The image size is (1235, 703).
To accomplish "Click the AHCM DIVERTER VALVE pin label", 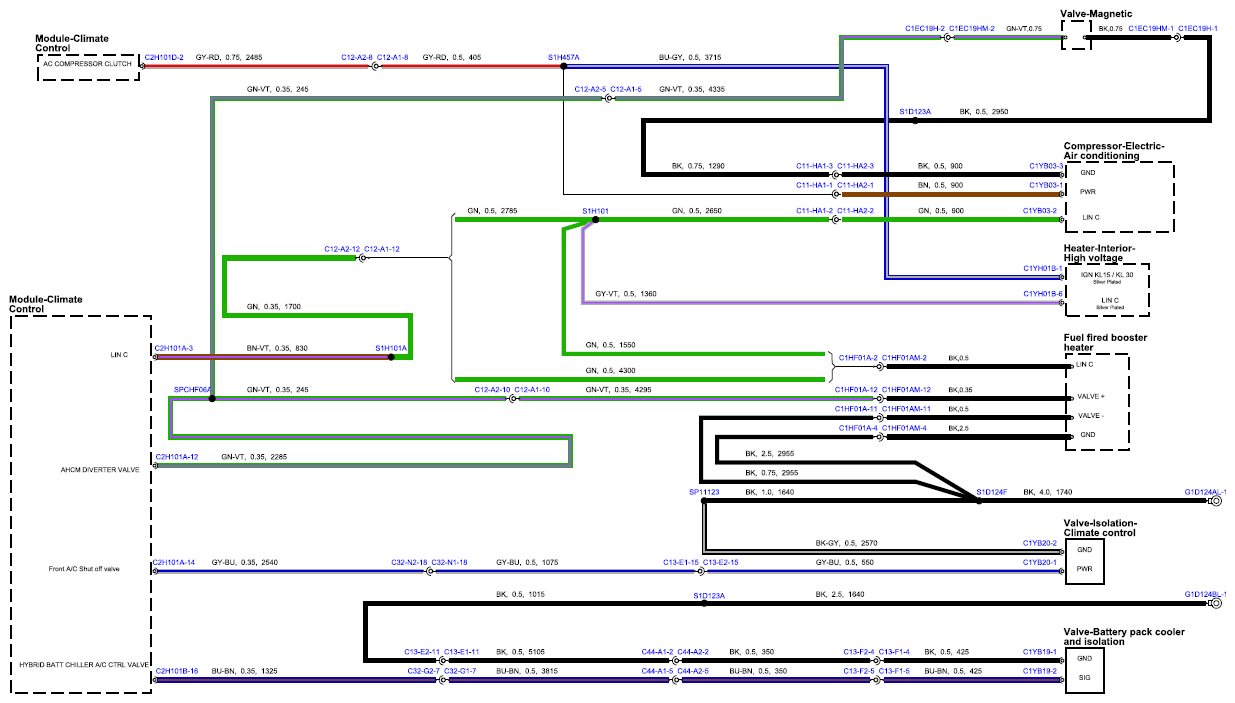I will (x=99, y=468).
